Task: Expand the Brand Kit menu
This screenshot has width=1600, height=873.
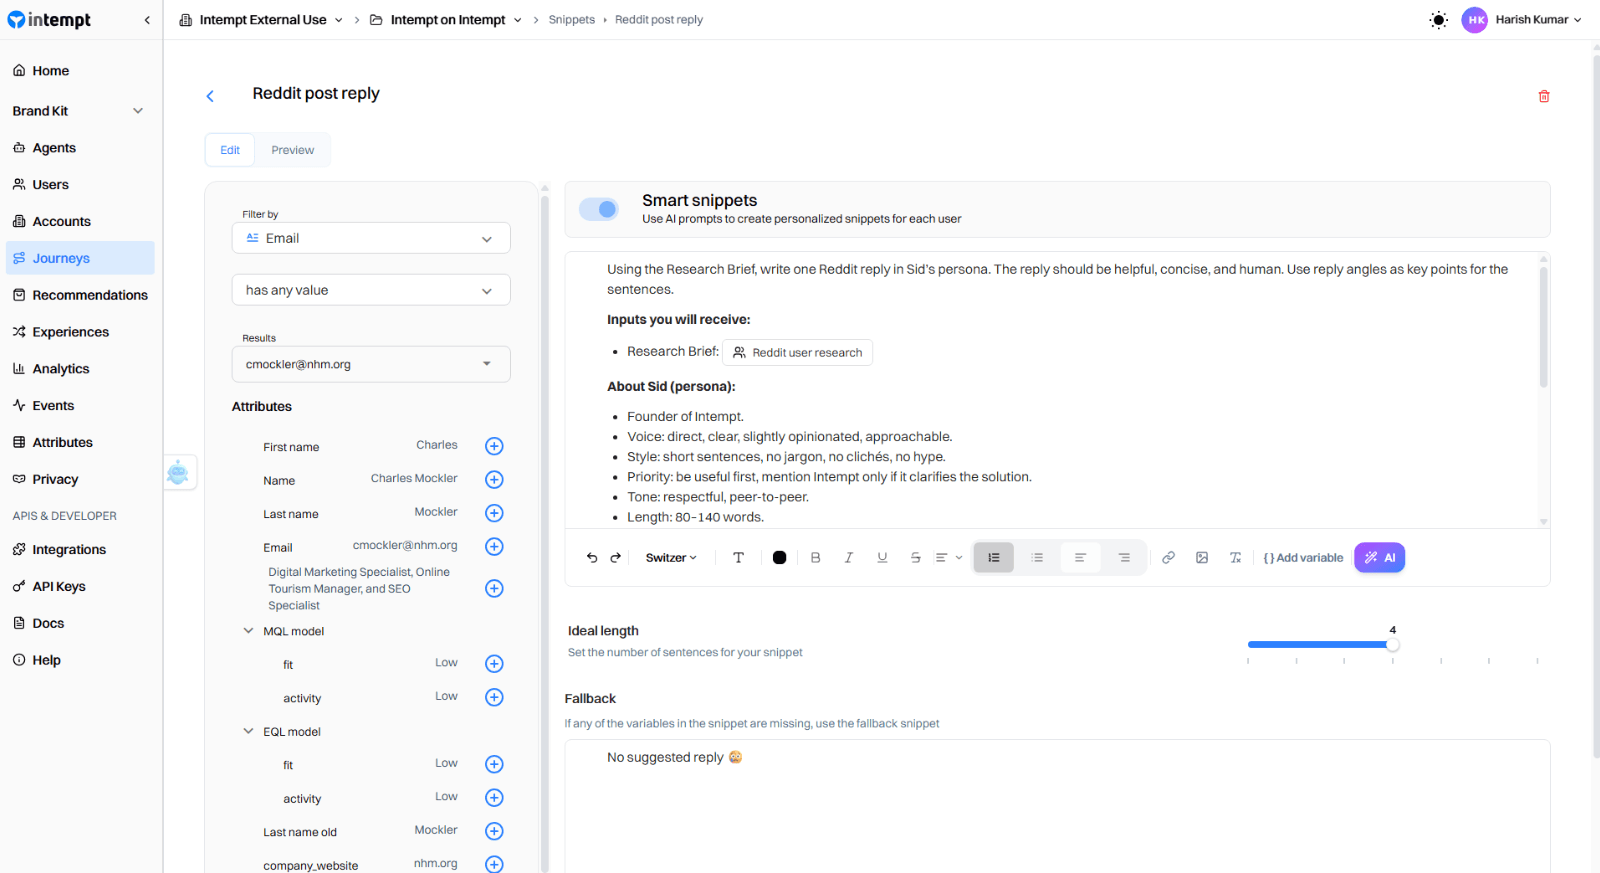Action: [80, 111]
